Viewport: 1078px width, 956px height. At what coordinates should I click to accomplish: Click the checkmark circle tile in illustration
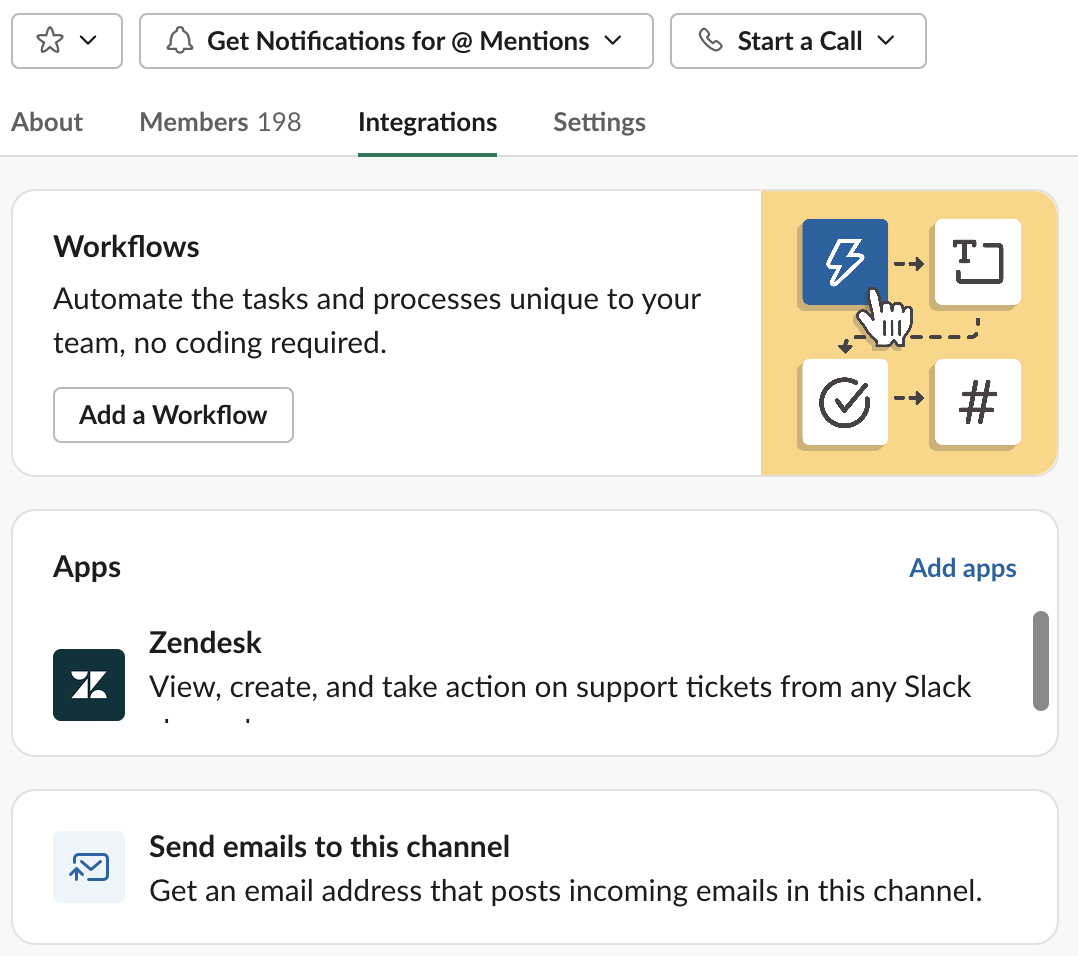(x=844, y=402)
